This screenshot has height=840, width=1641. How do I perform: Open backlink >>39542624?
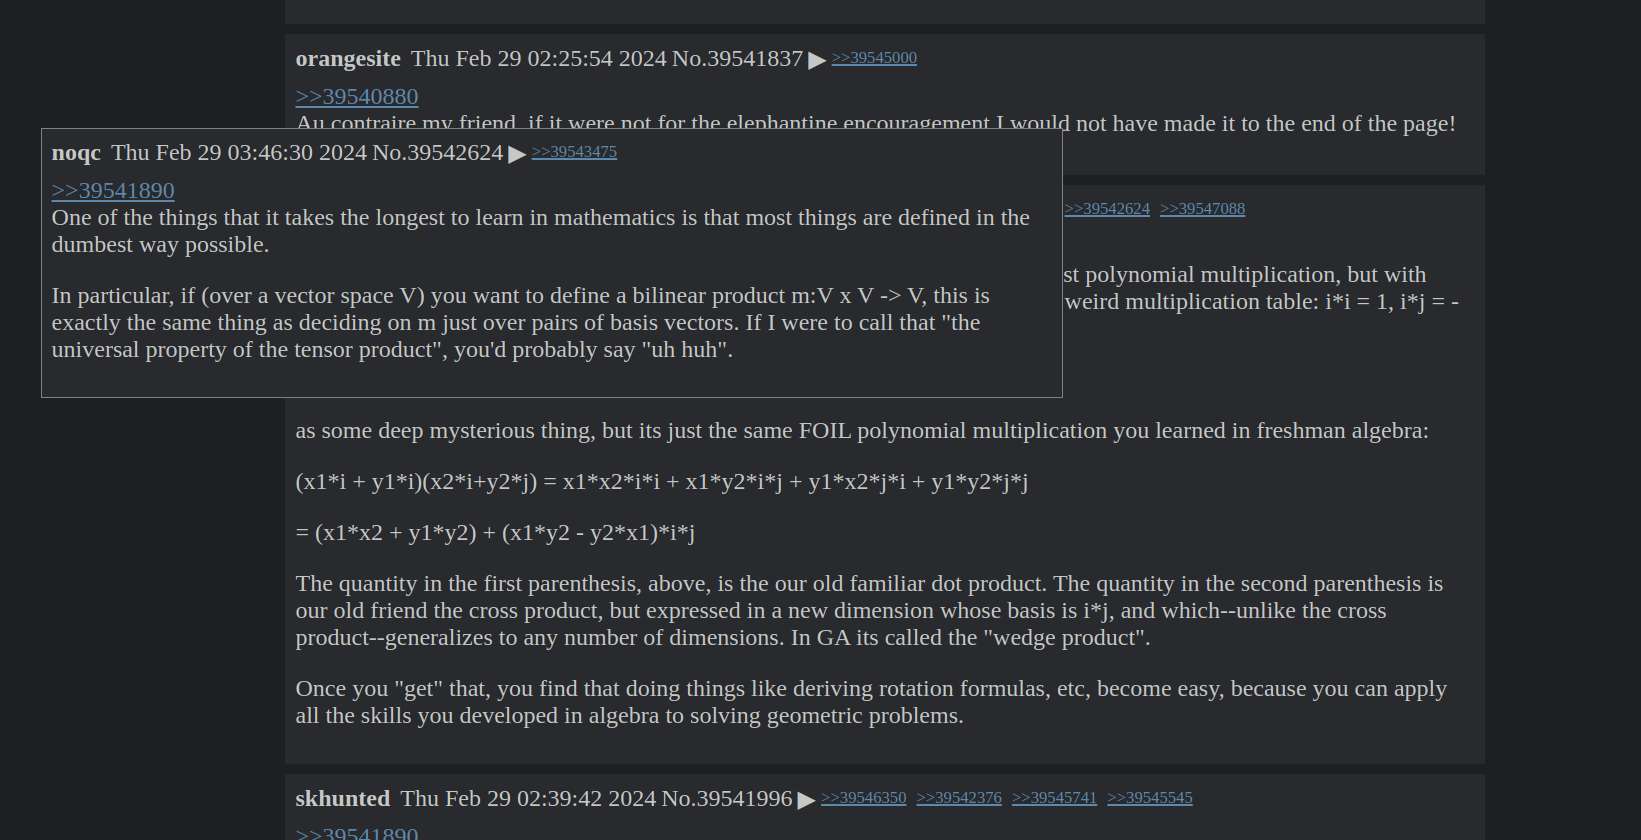tap(1107, 209)
